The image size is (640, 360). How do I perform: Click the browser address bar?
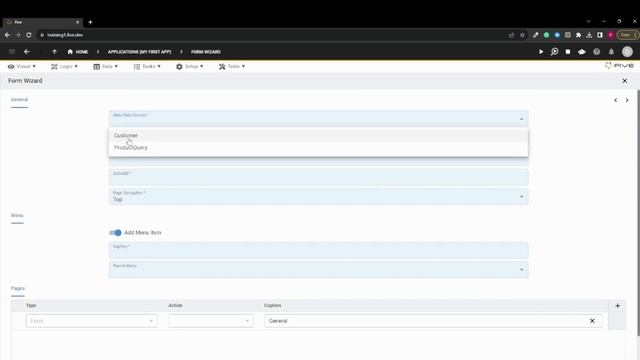(x=269, y=35)
